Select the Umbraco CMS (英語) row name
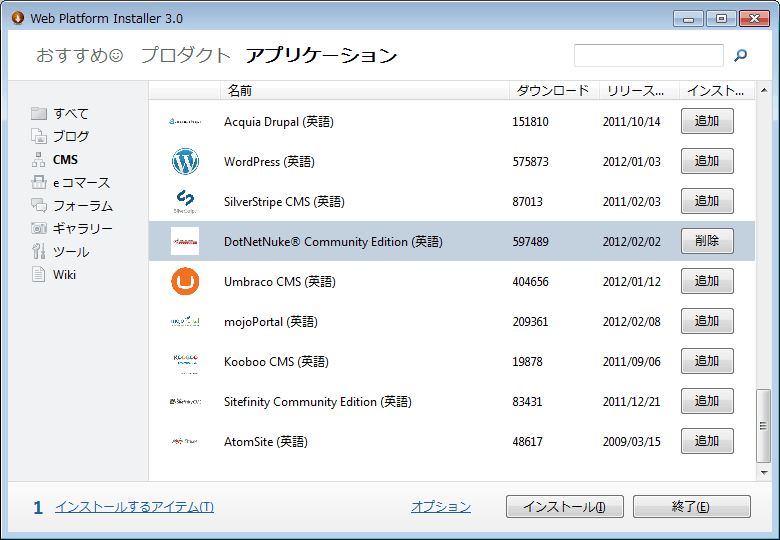This screenshot has width=780, height=540. coord(280,282)
